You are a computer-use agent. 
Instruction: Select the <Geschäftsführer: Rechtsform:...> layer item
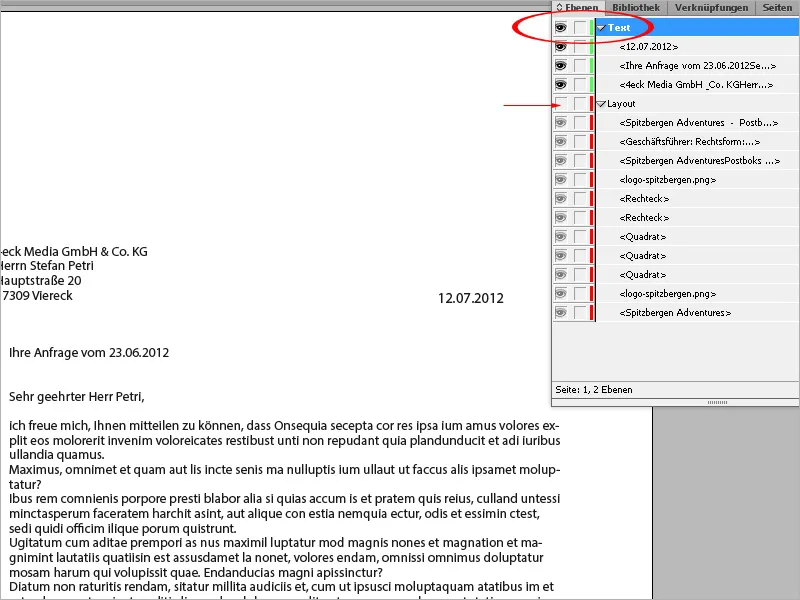coord(690,141)
